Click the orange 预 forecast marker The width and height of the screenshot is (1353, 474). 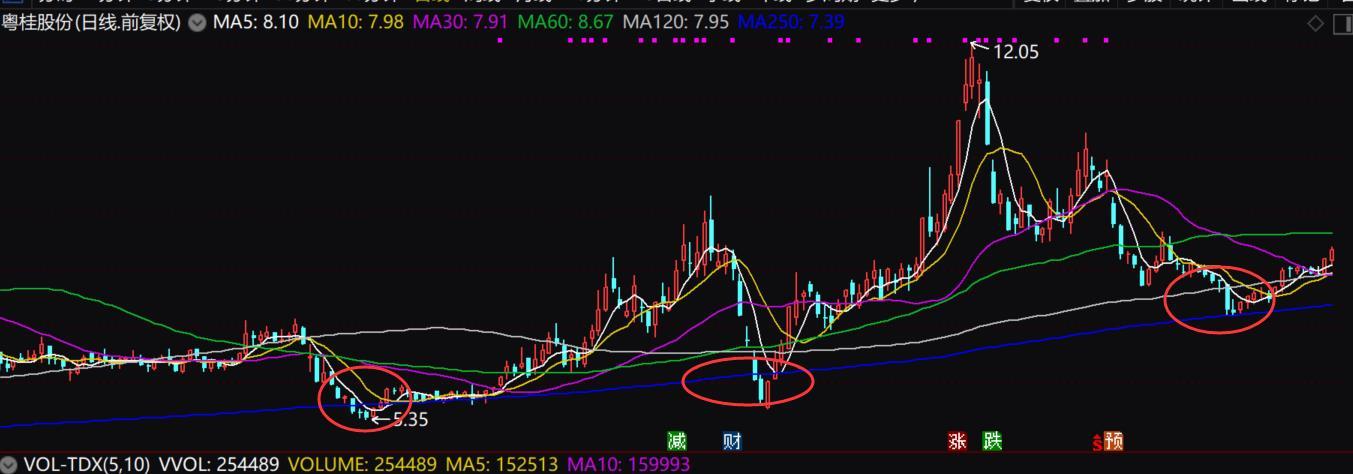point(1112,441)
